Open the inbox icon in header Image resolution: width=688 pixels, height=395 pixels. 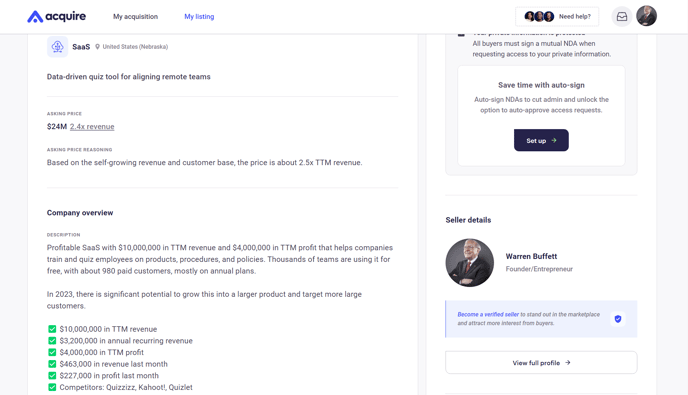click(622, 17)
